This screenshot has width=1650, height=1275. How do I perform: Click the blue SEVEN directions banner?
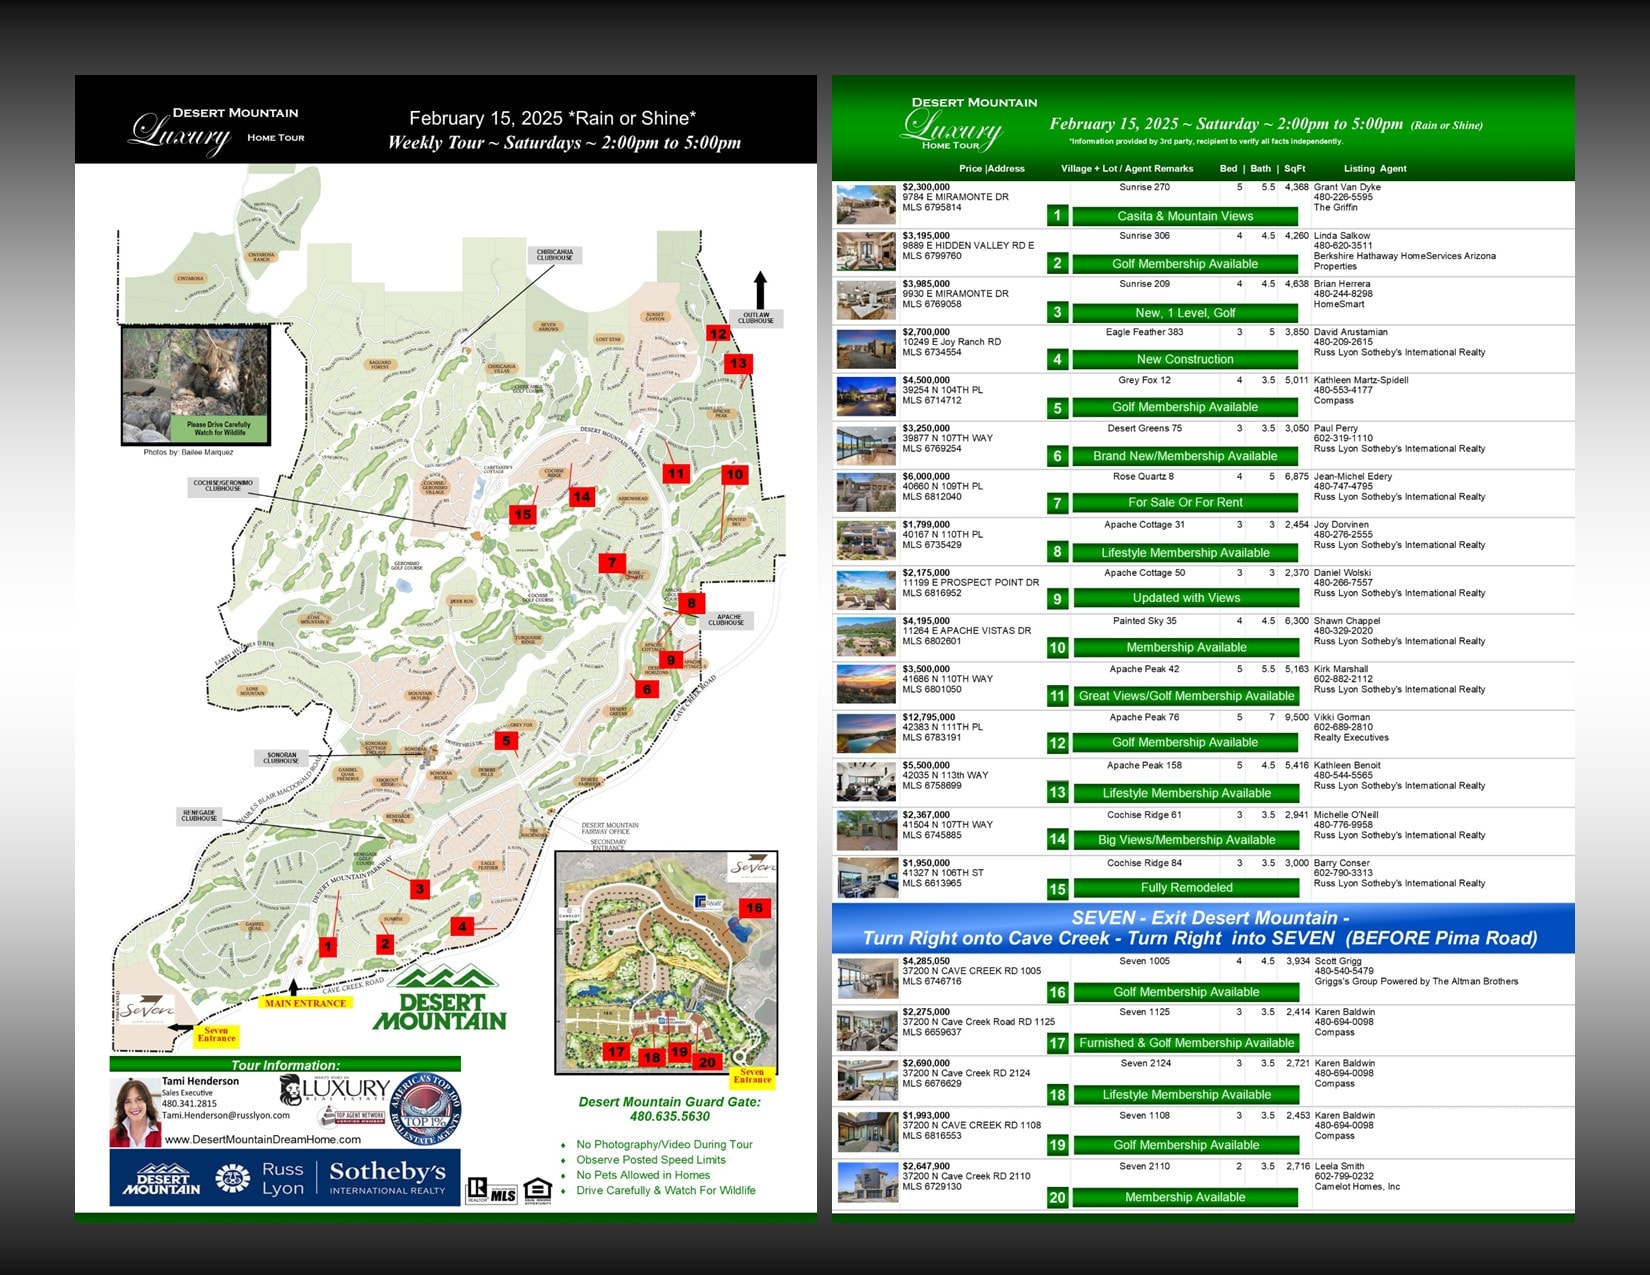click(x=1202, y=928)
